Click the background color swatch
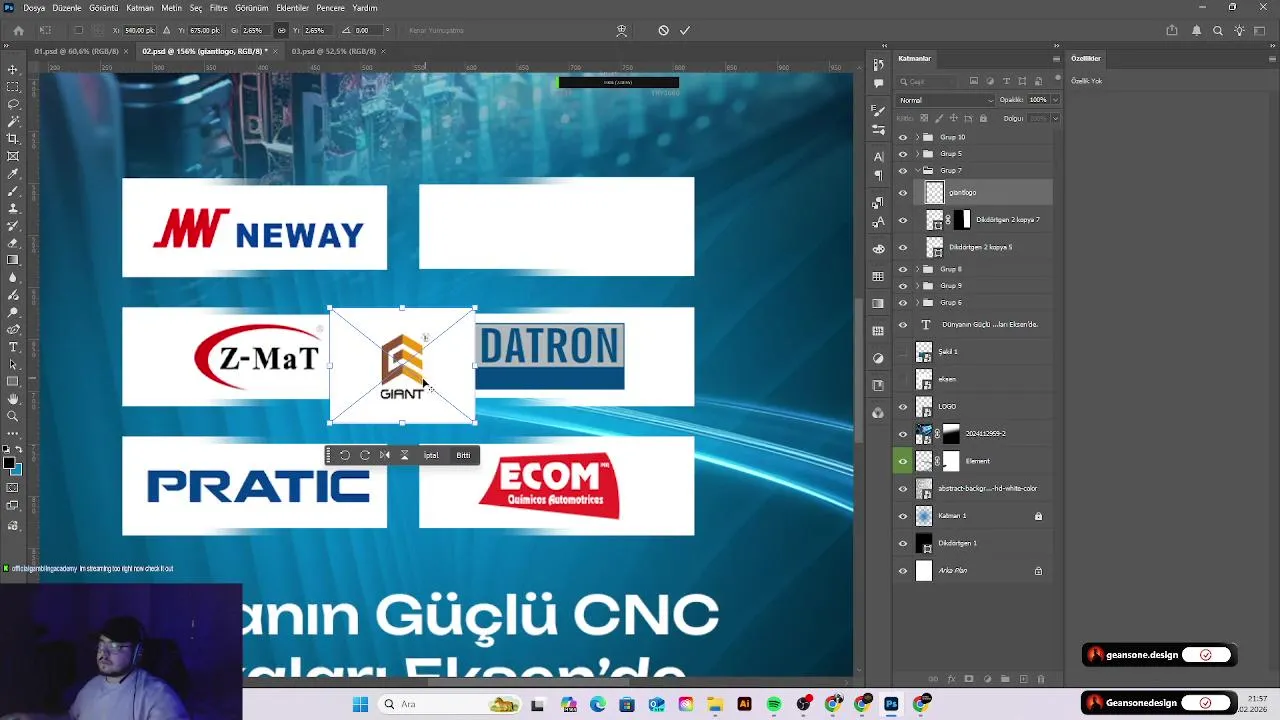This screenshot has height=720, width=1280. tap(17, 469)
